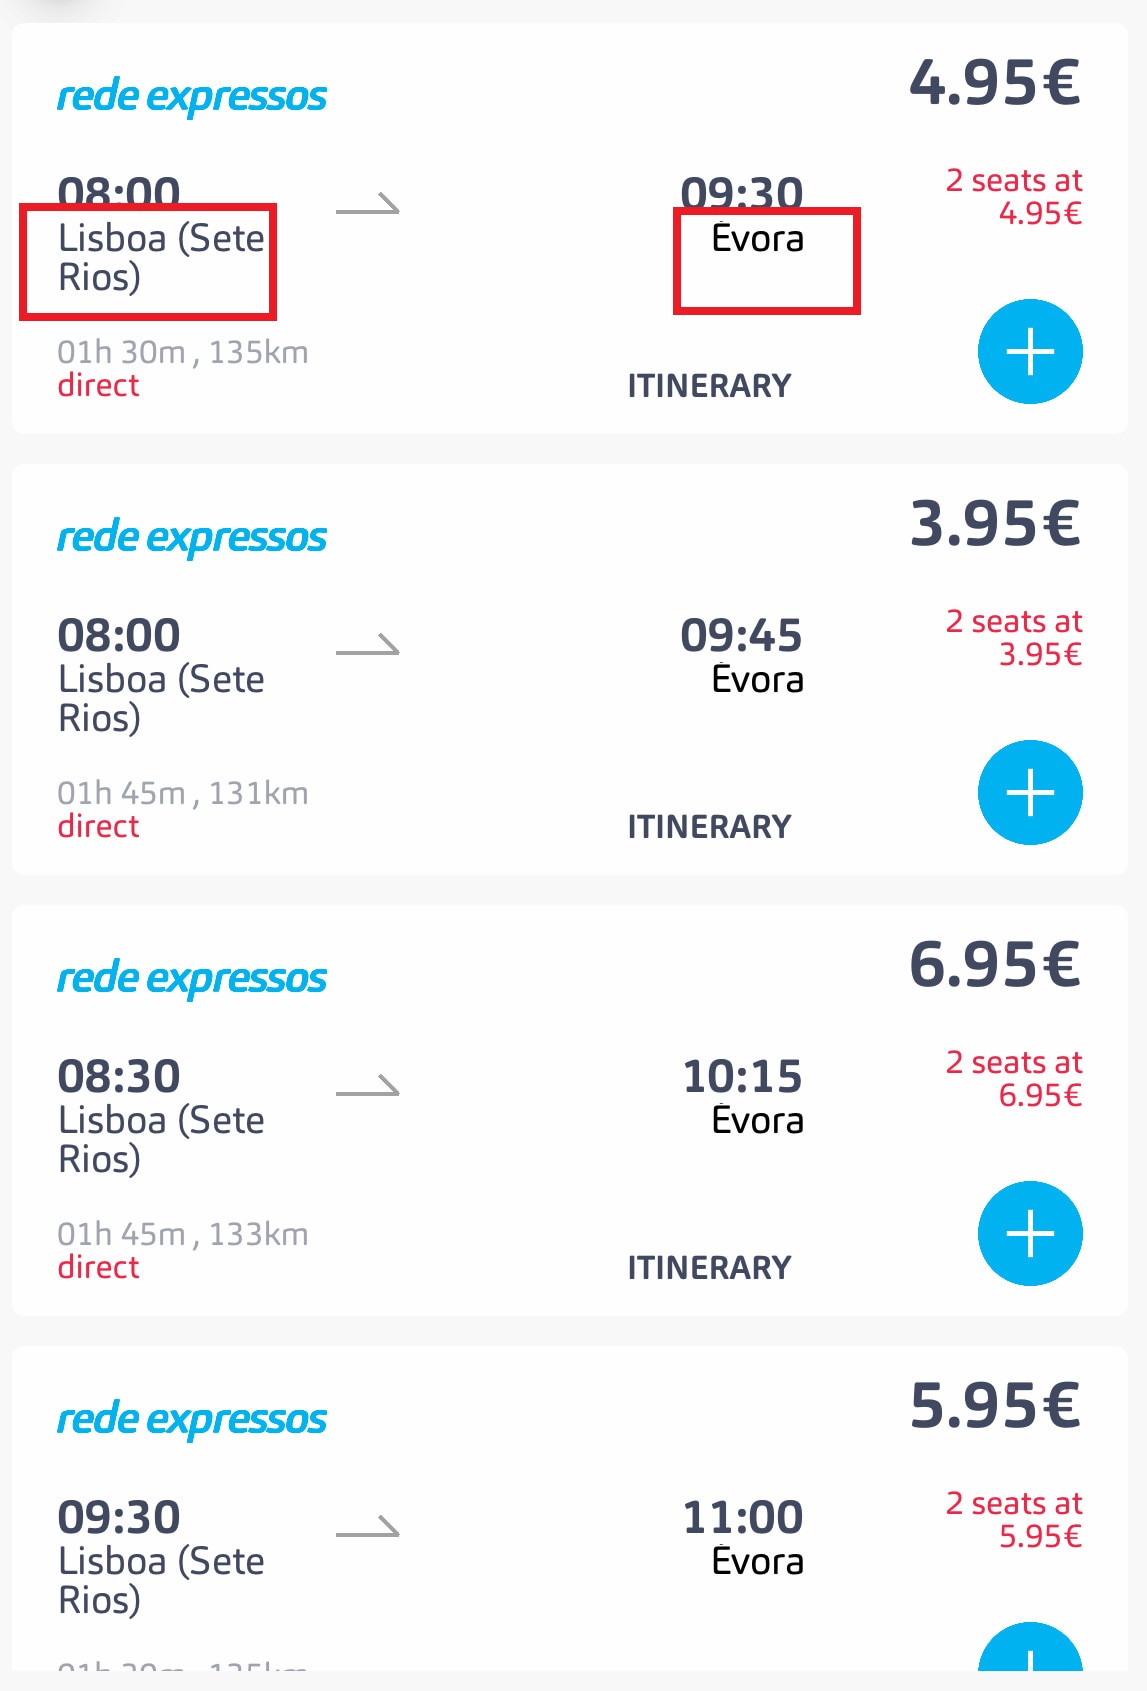Image resolution: width=1147 pixels, height=1691 pixels.
Task: View itinerary of the 09:45 arrival trip
Action: (x=709, y=827)
